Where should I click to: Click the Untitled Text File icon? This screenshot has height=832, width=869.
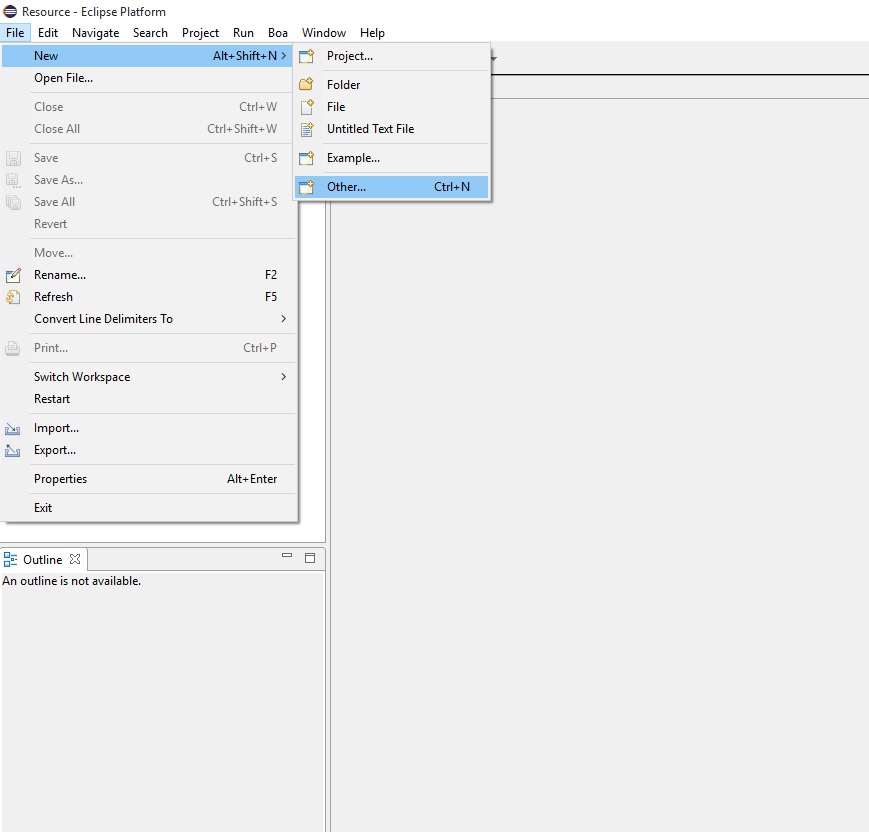[x=307, y=129]
